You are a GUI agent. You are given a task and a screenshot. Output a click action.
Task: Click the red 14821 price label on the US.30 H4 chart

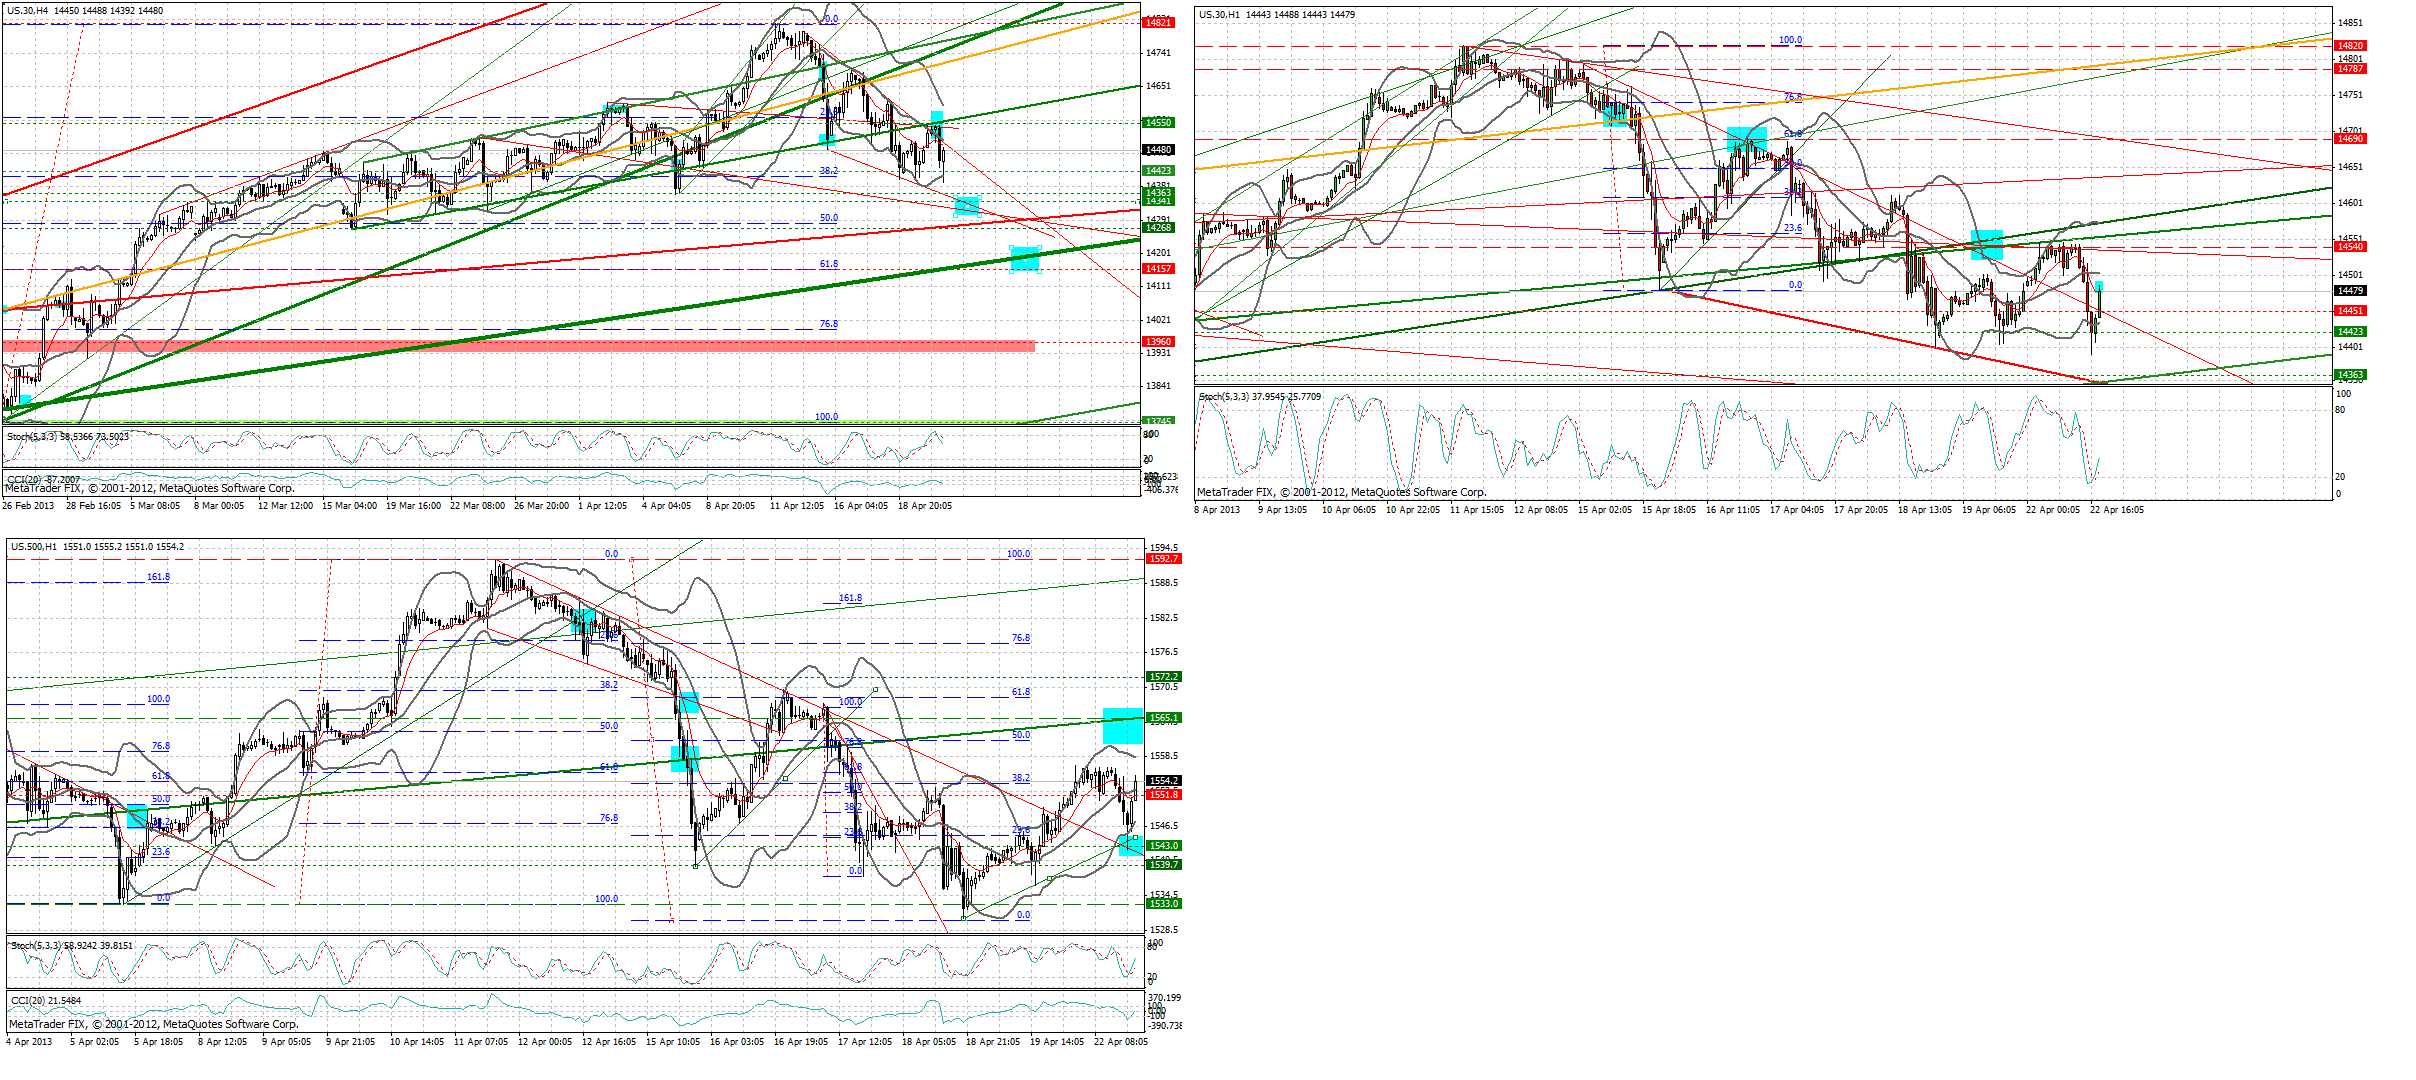(x=1158, y=22)
